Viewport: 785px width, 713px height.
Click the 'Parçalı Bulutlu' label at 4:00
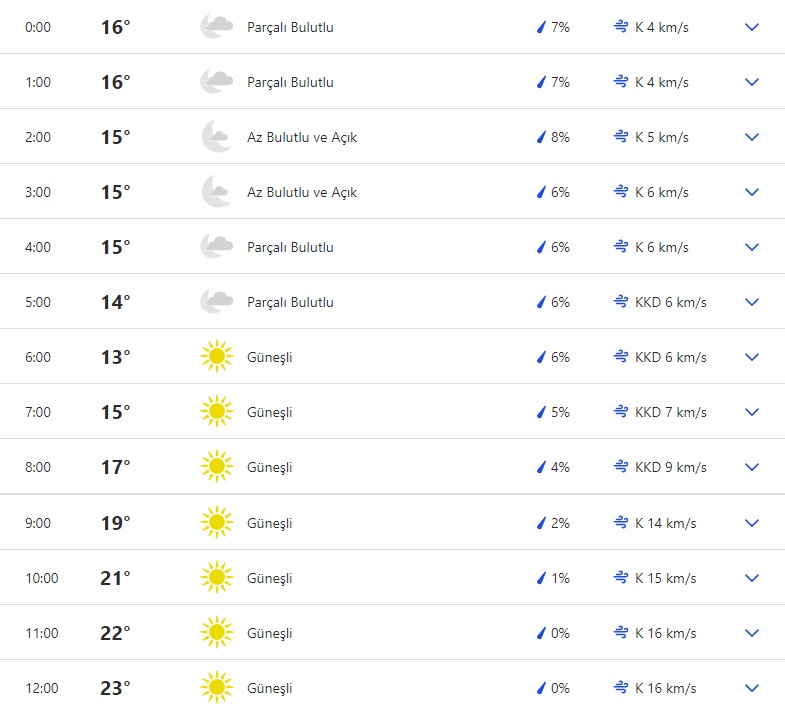[290, 247]
